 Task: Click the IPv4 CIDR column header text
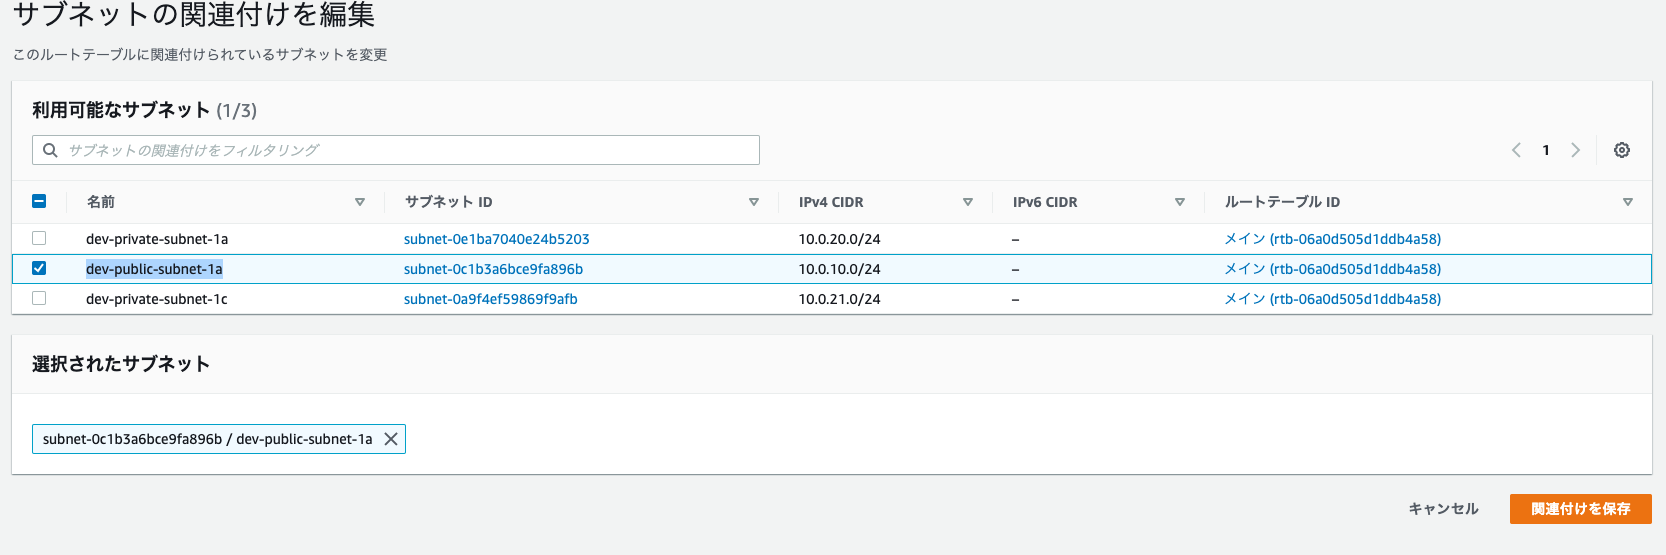point(831,202)
